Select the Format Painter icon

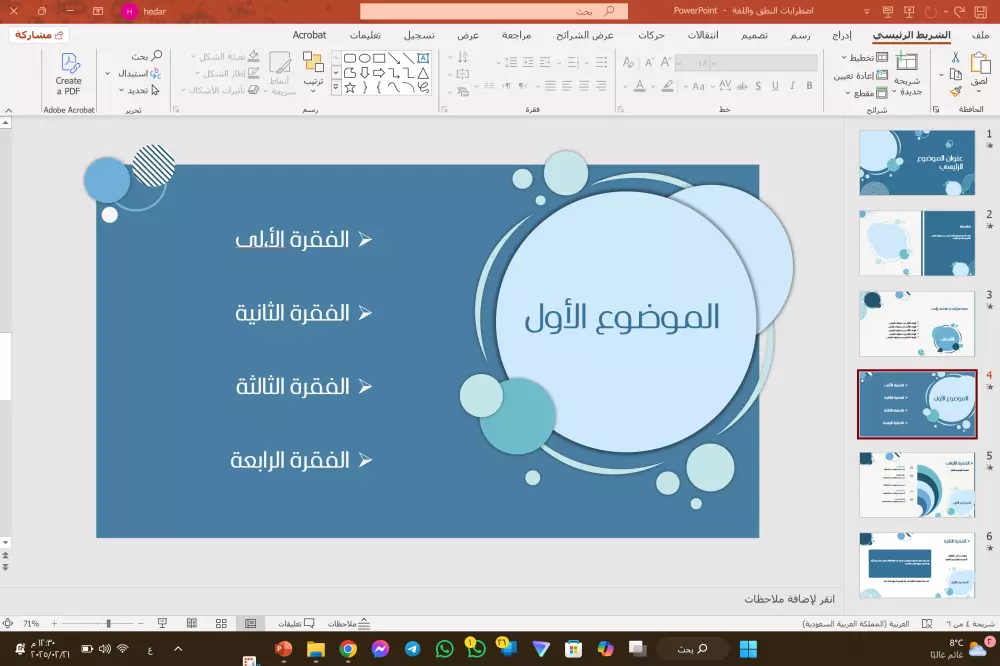point(954,91)
